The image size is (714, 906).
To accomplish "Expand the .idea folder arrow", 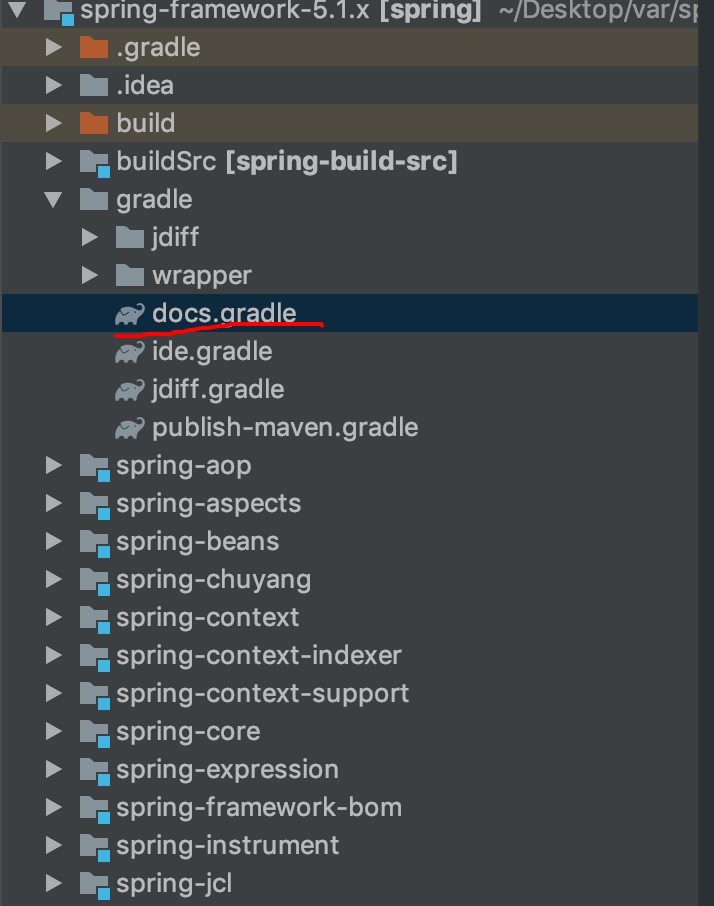I will click(x=54, y=86).
